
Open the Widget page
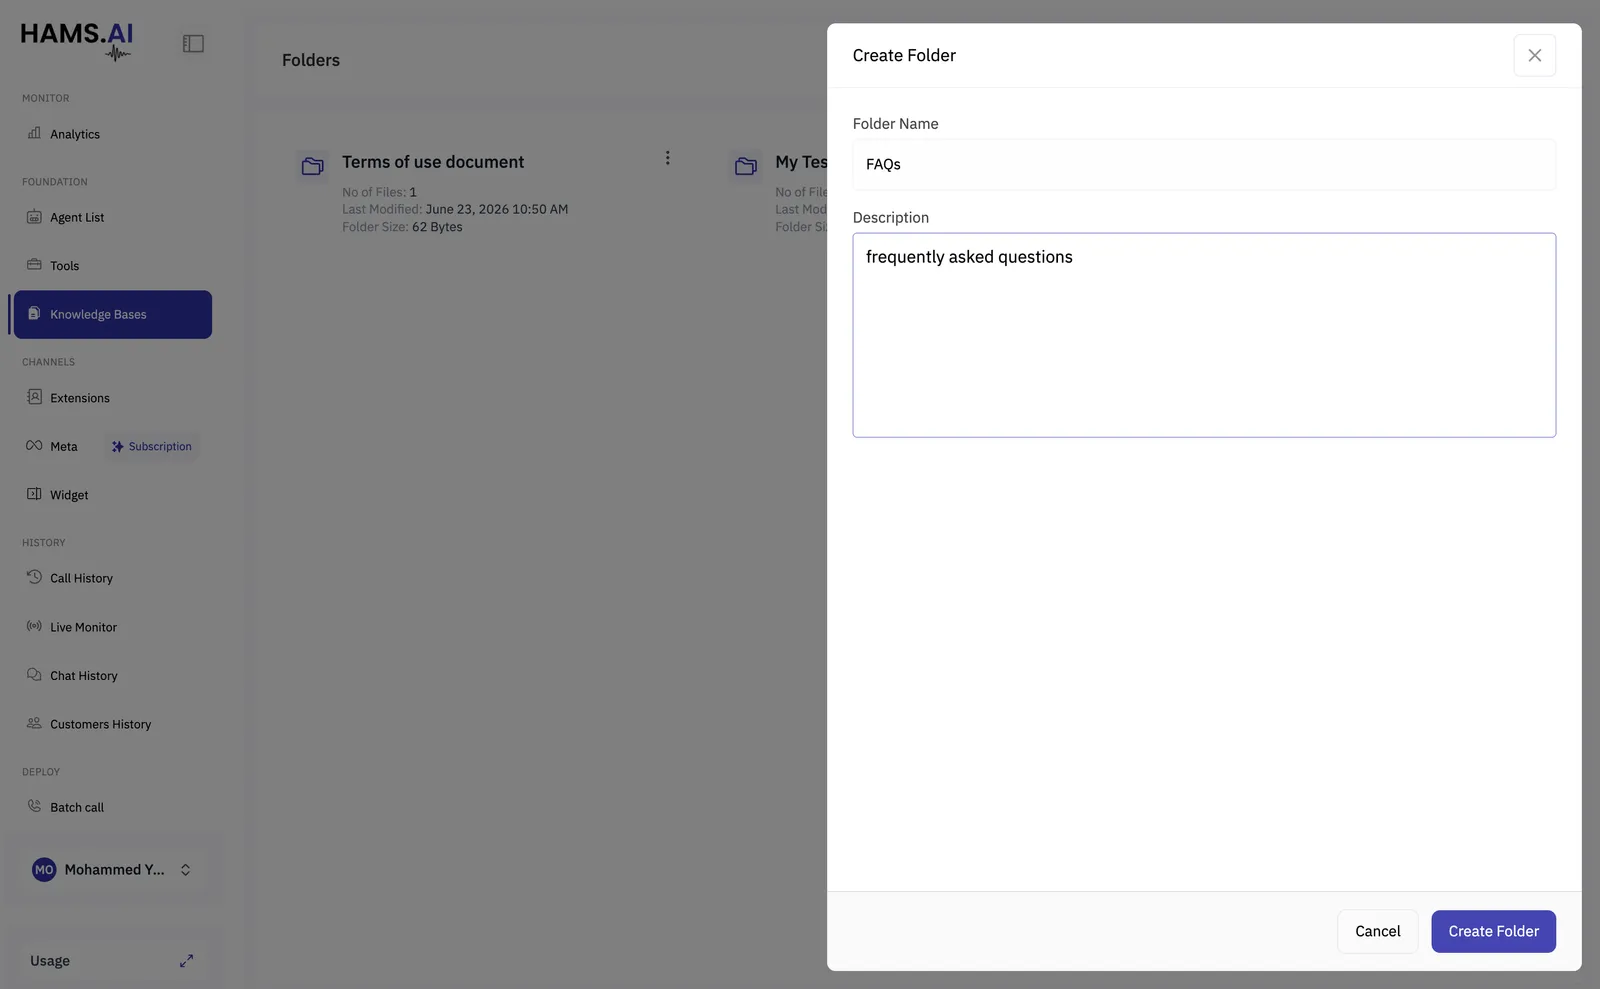(x=69, y=495)
